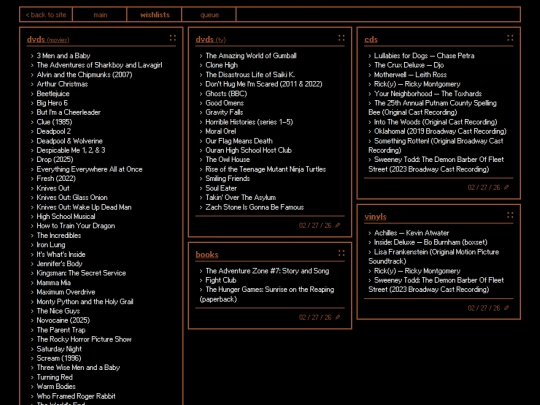
Task: Select the 'Big Hero 6' entry
Action: tap(52, 103)
